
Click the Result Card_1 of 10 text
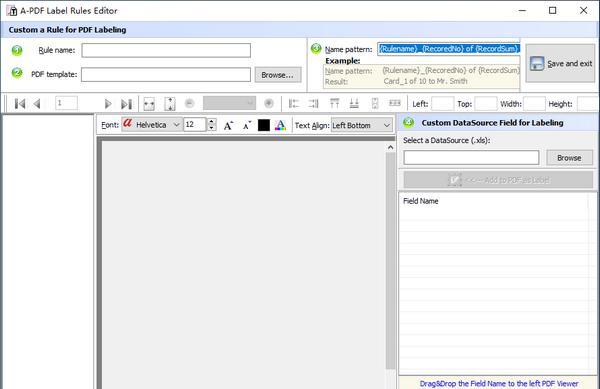point(426,81)
